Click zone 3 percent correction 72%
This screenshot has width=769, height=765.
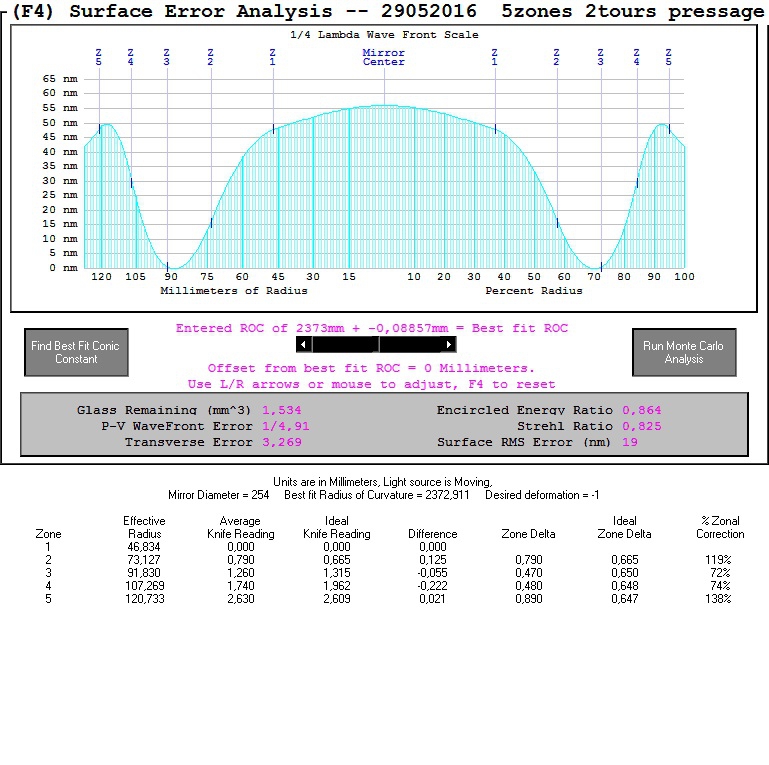(x=720, y=573)
